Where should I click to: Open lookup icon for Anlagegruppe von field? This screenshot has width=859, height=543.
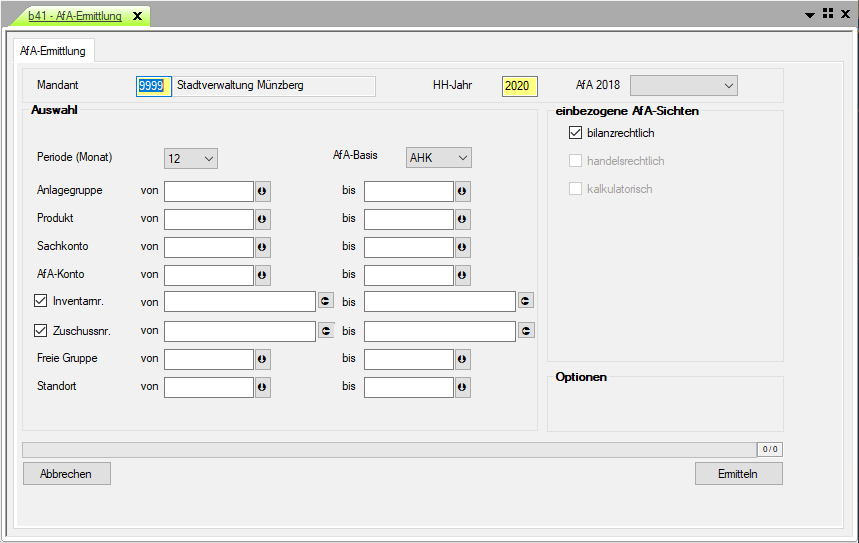tap(262, 191)
